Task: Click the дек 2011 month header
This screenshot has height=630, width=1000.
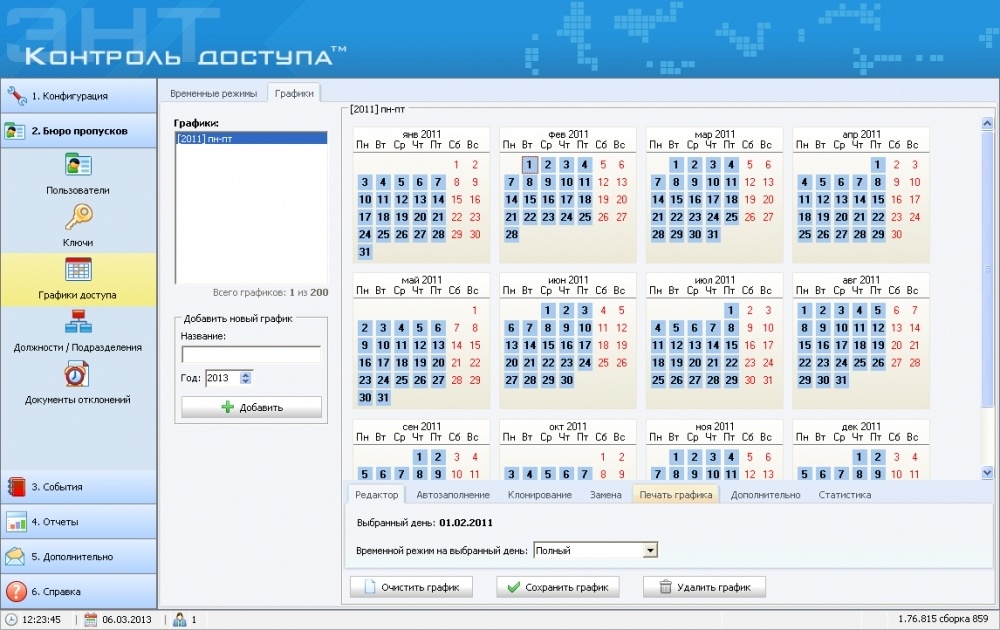Action: click(861, 426)
